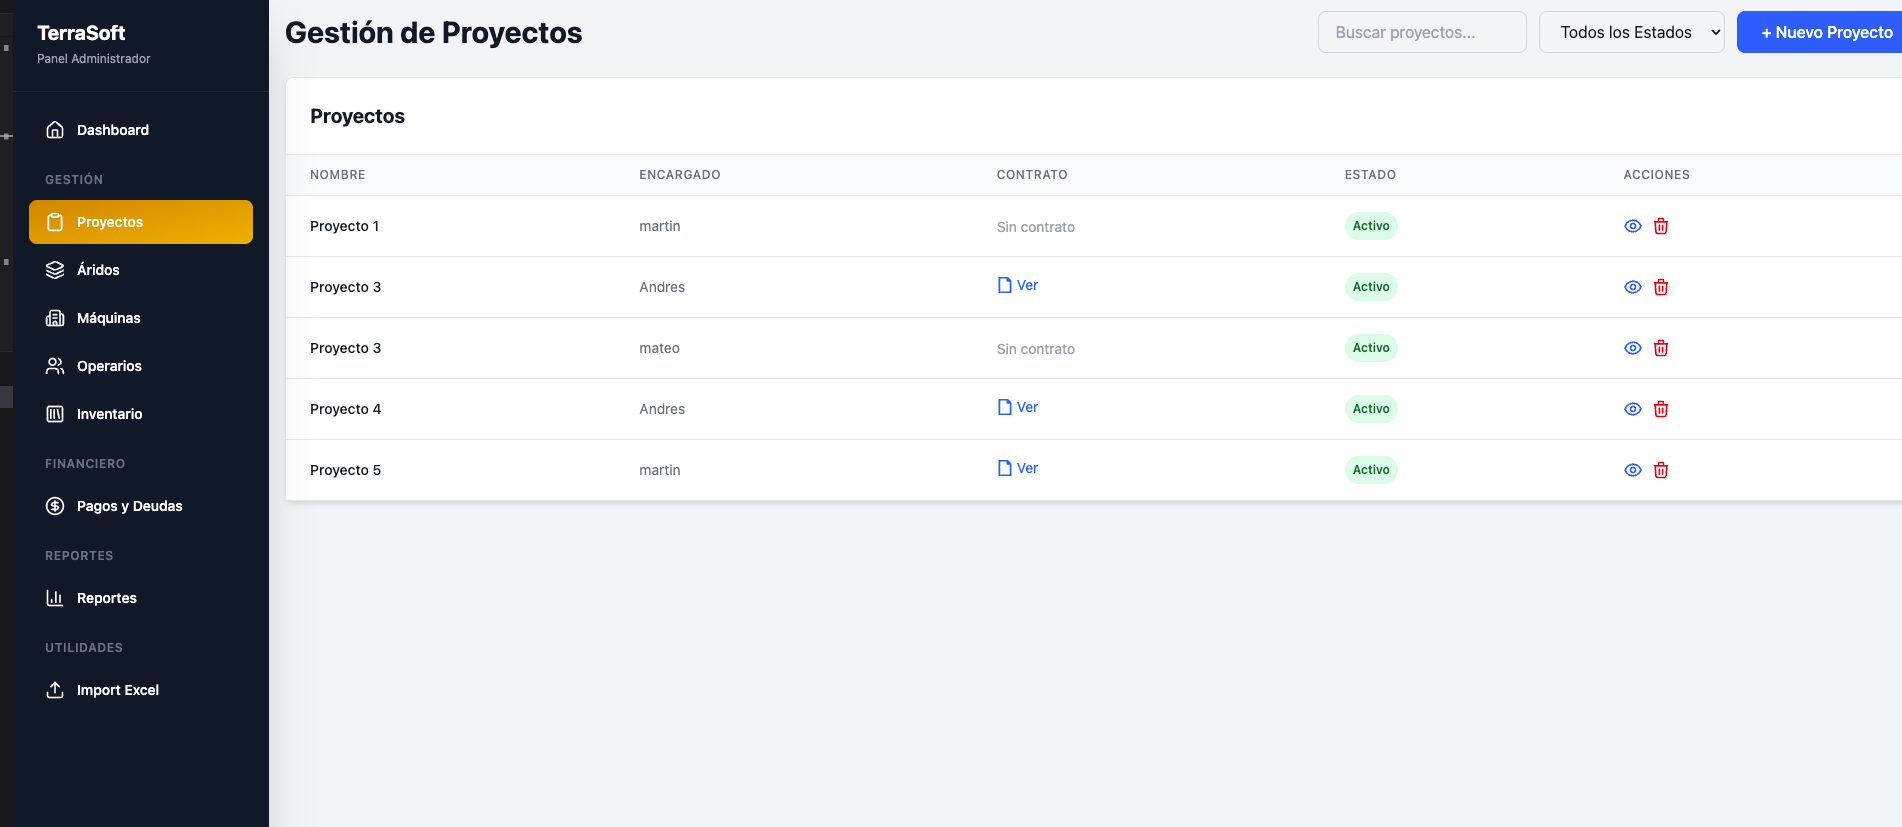1902x827 pixels.
Task: Click the eye icon for mateo's Proyecto 3
Action: point(1632,348)
